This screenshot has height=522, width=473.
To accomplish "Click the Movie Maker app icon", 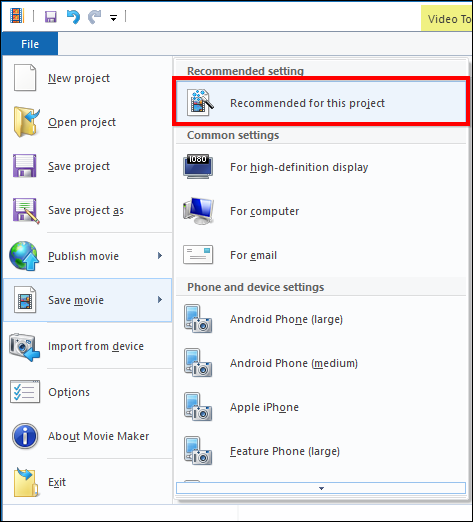I will click(17, 16).
